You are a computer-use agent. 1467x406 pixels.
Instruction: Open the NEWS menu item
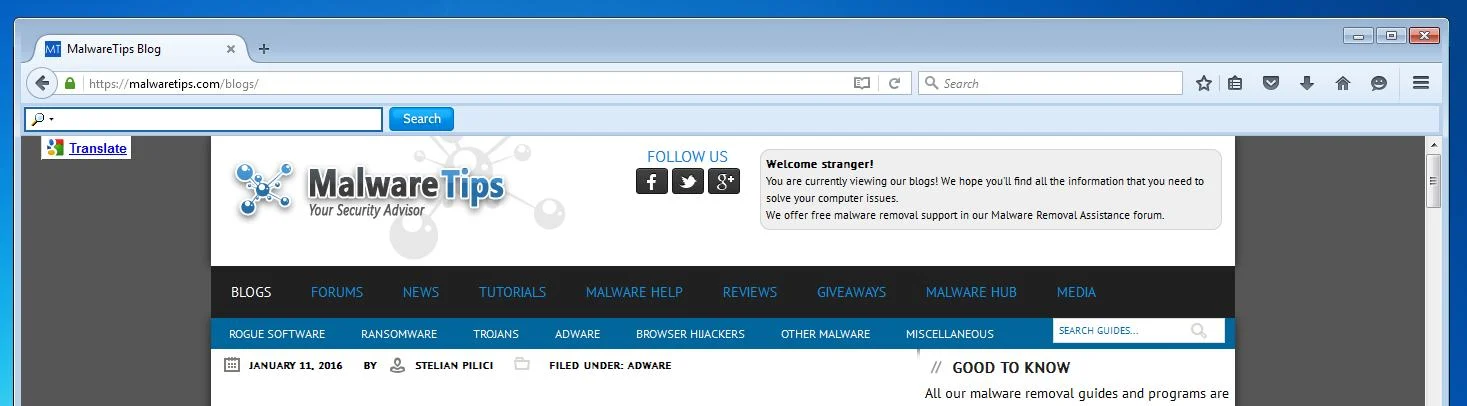[421, 292]
